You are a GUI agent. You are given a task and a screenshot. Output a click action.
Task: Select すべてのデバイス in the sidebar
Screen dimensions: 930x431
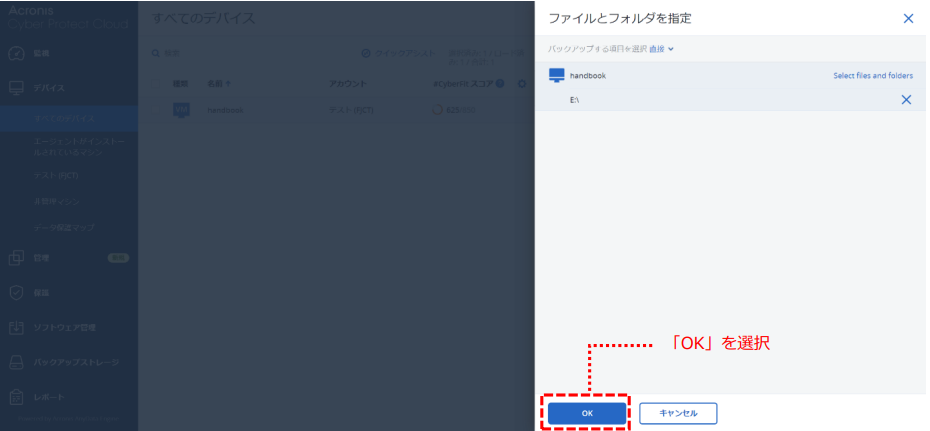(x=68, y=118)
